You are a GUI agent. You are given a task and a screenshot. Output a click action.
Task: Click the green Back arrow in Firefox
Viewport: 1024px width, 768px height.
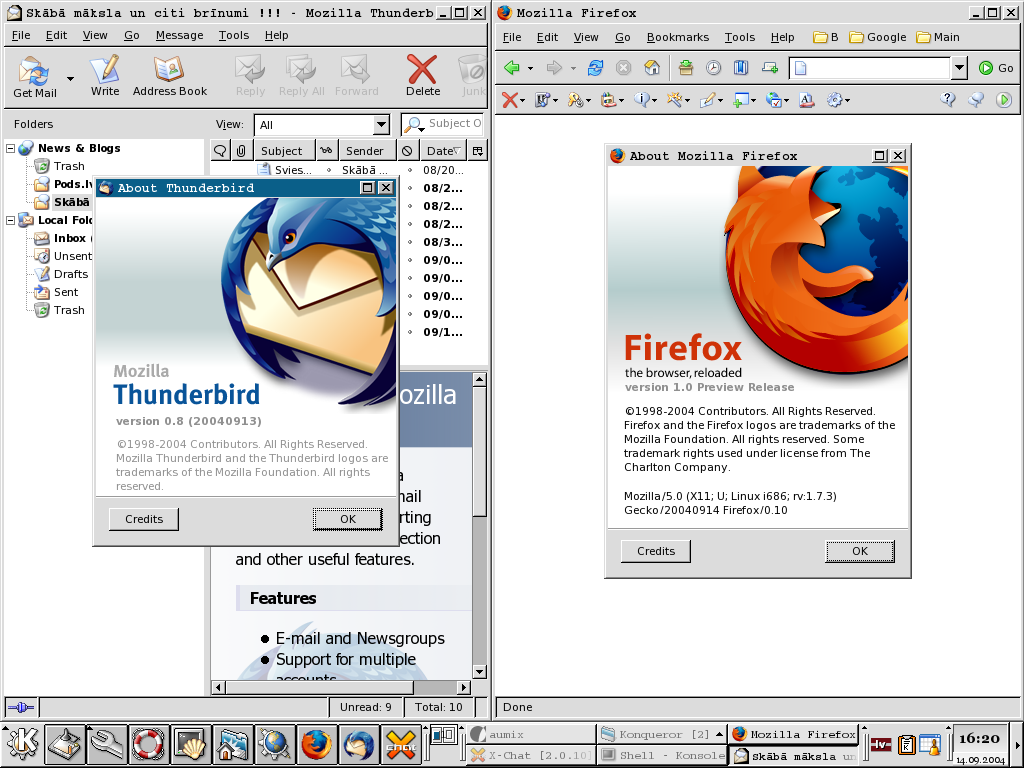[512, 68]
